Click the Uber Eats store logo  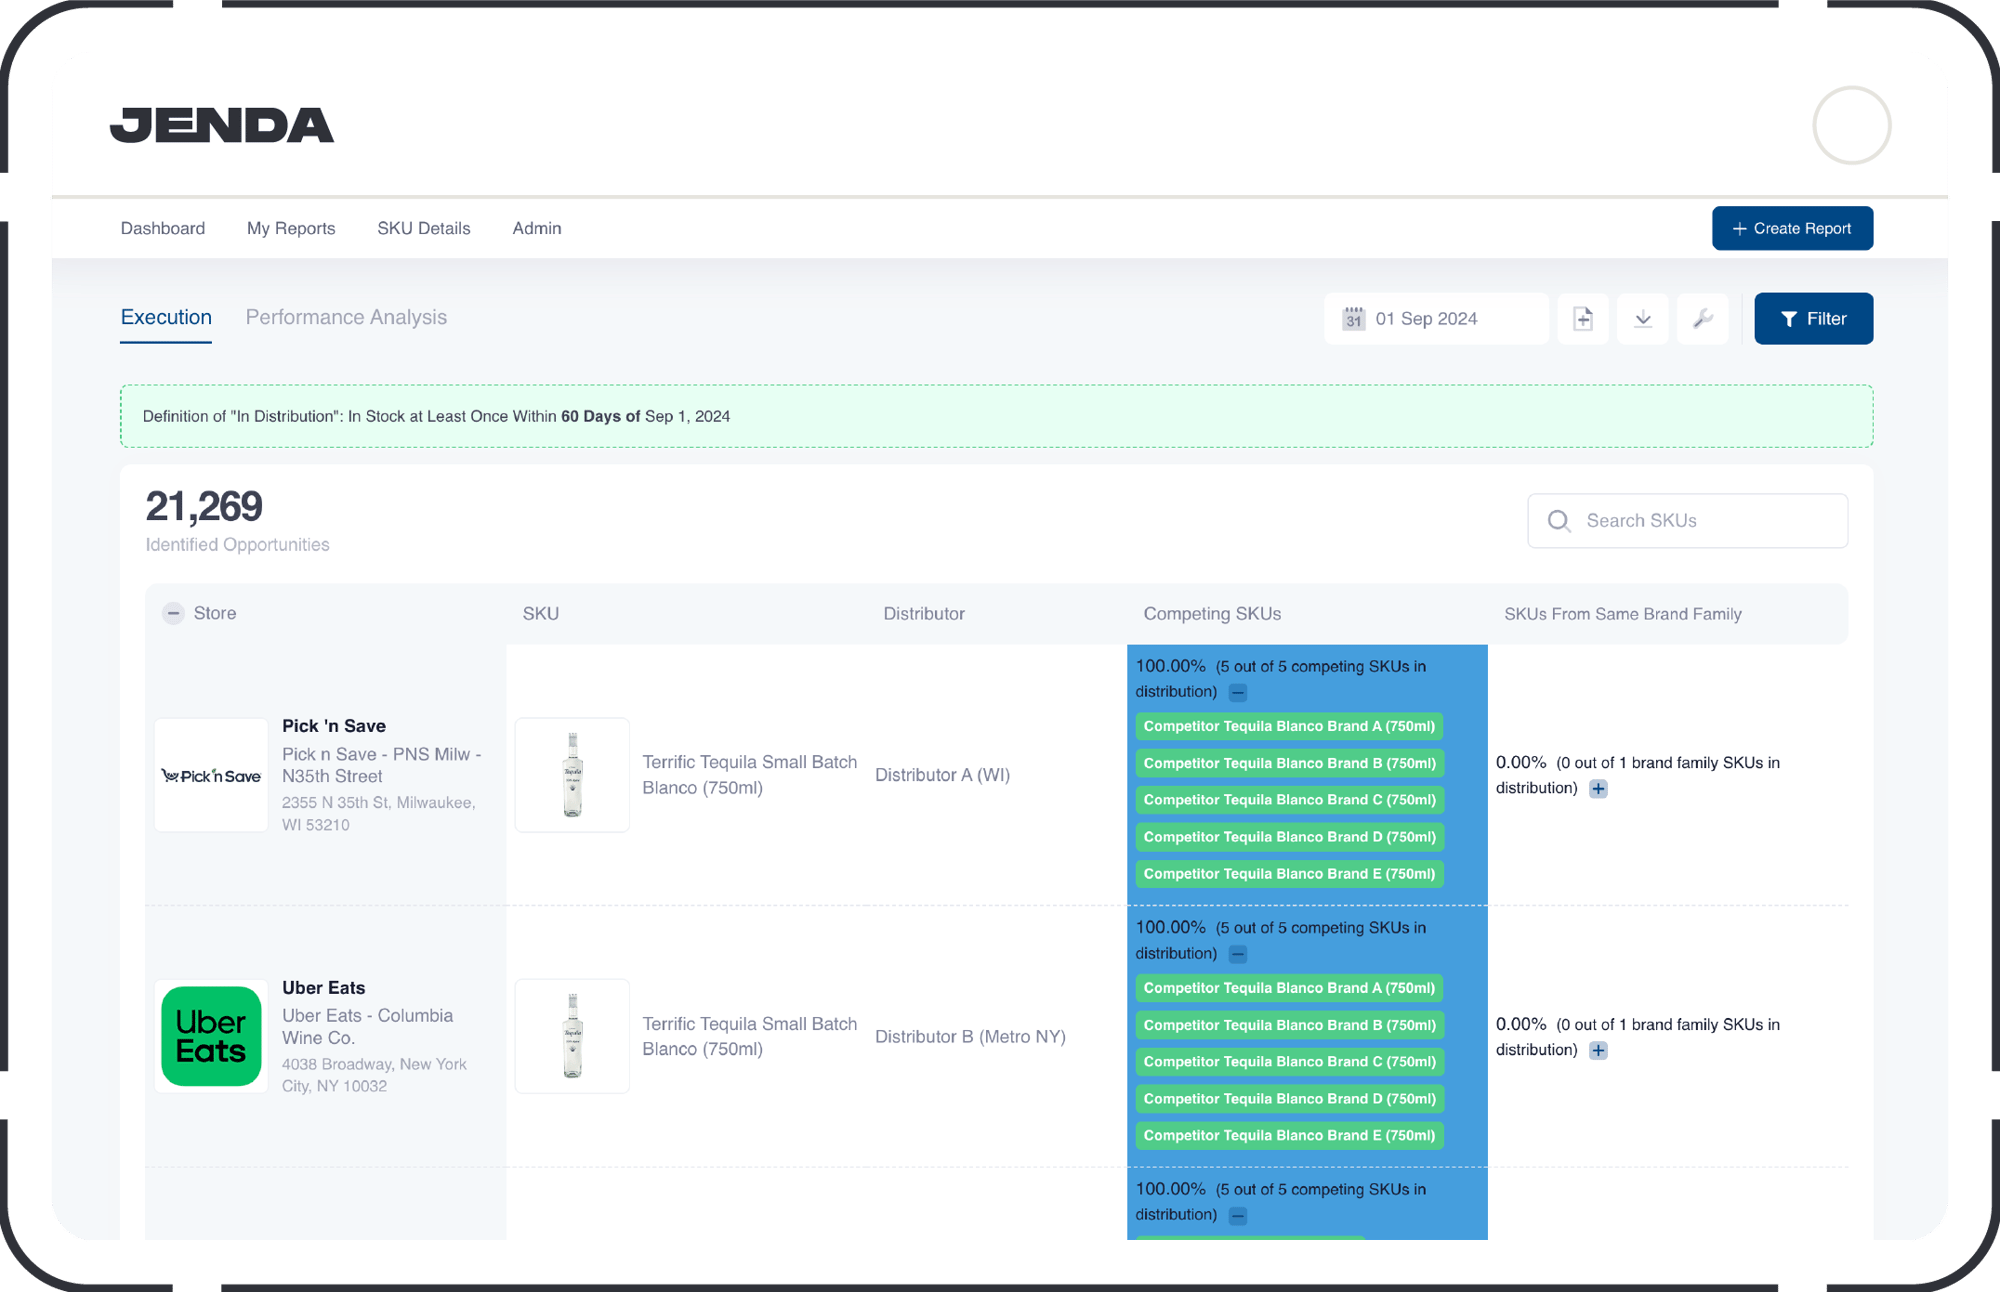211,1036
